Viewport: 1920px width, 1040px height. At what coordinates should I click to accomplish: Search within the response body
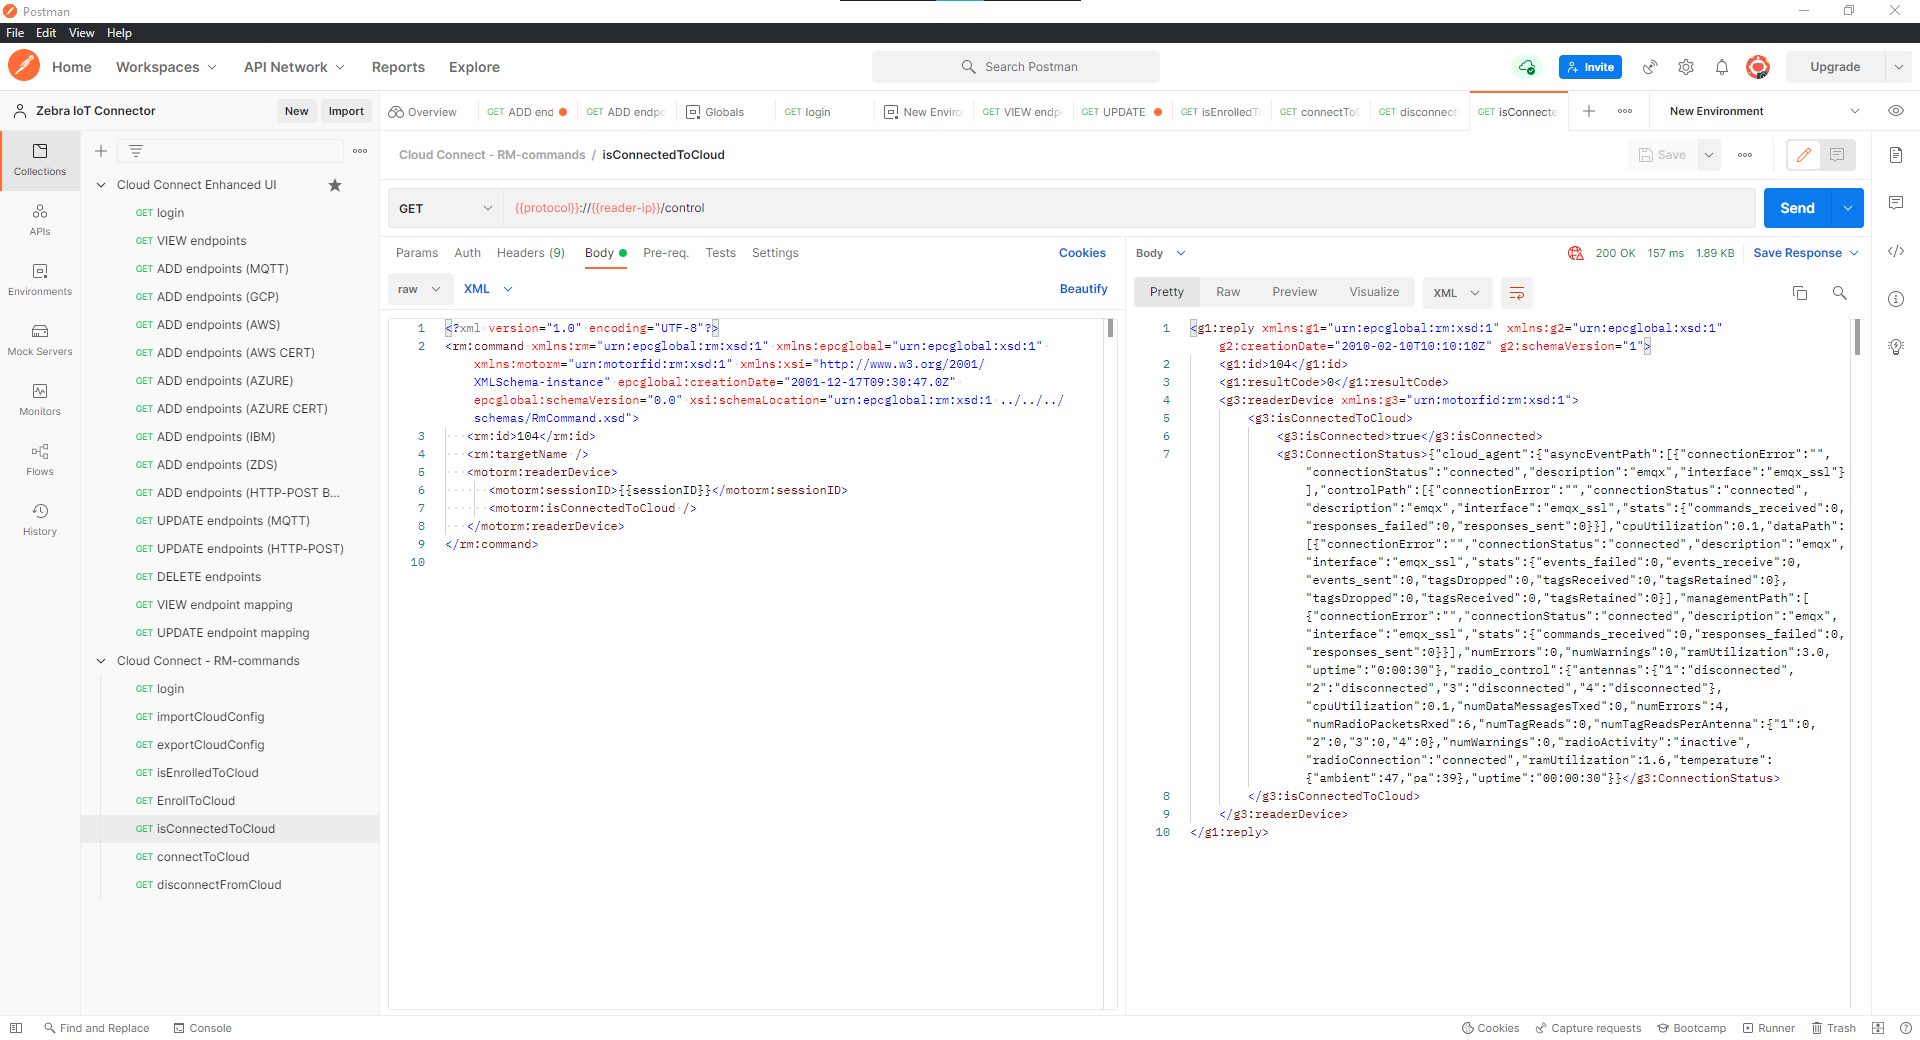pos(1840,293)
